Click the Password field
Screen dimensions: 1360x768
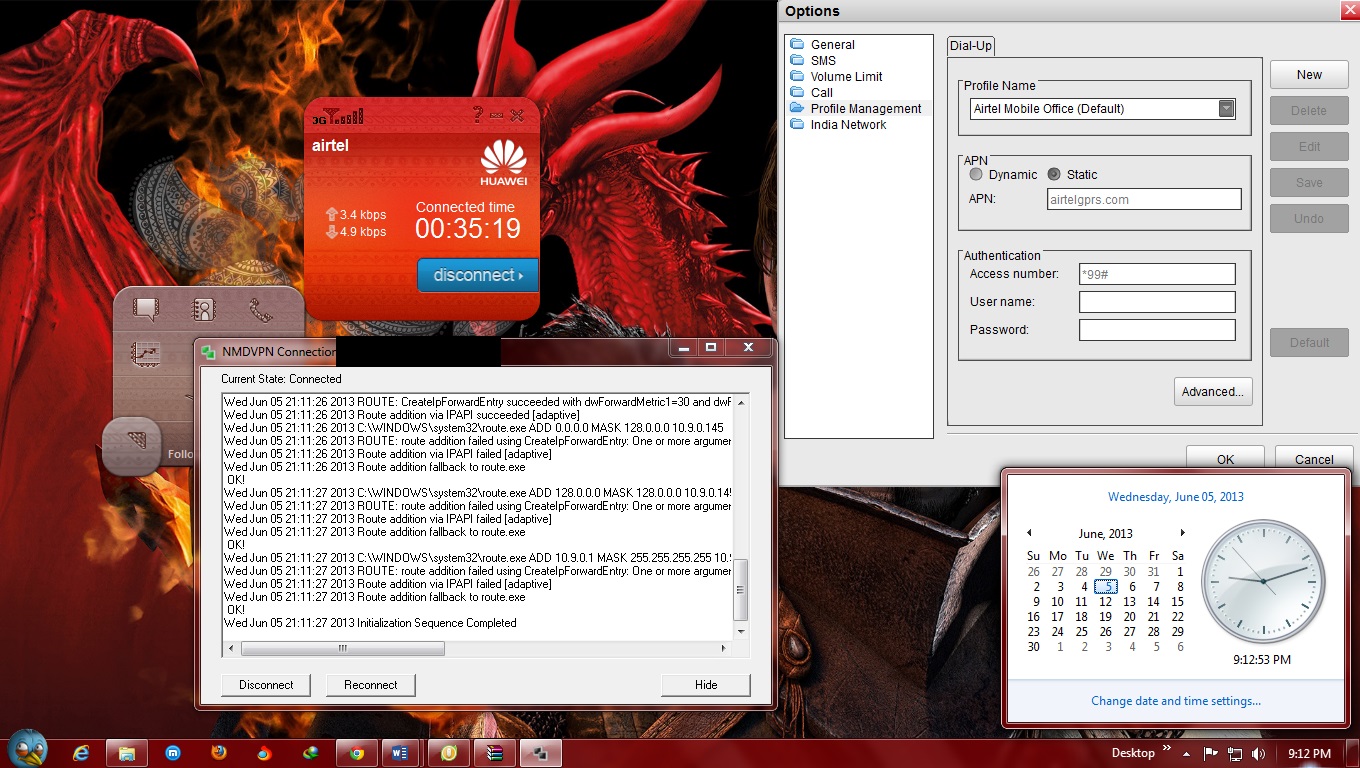(x=1157, y=330)
